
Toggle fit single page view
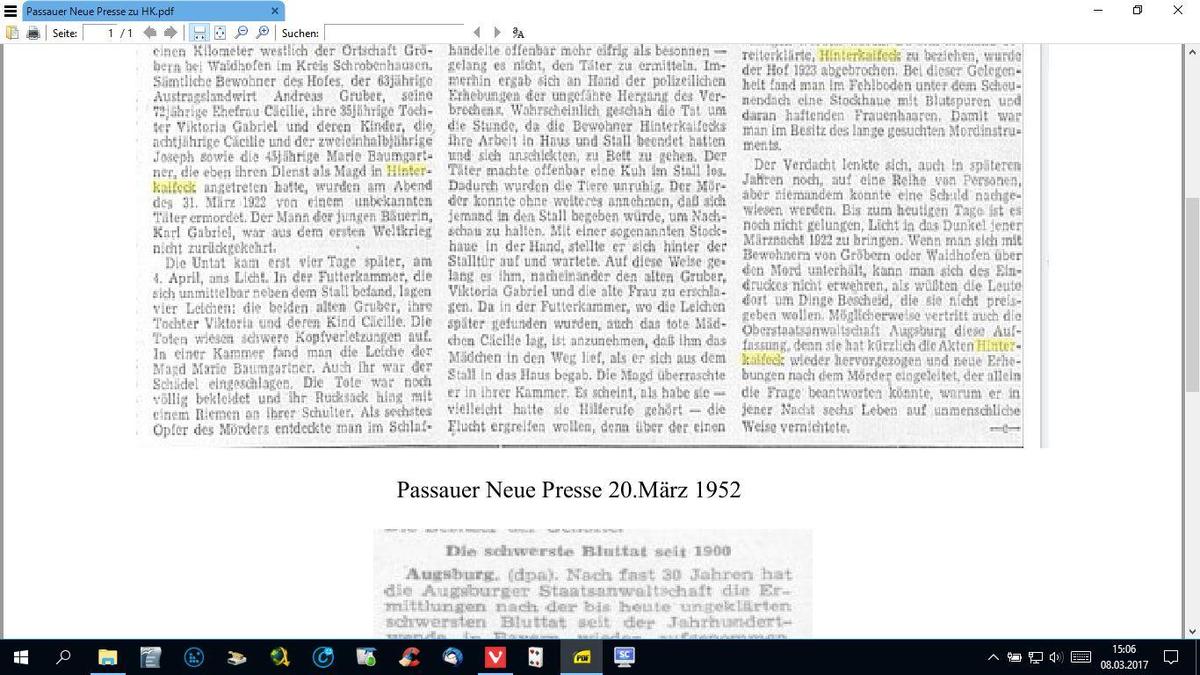point(220,33)
